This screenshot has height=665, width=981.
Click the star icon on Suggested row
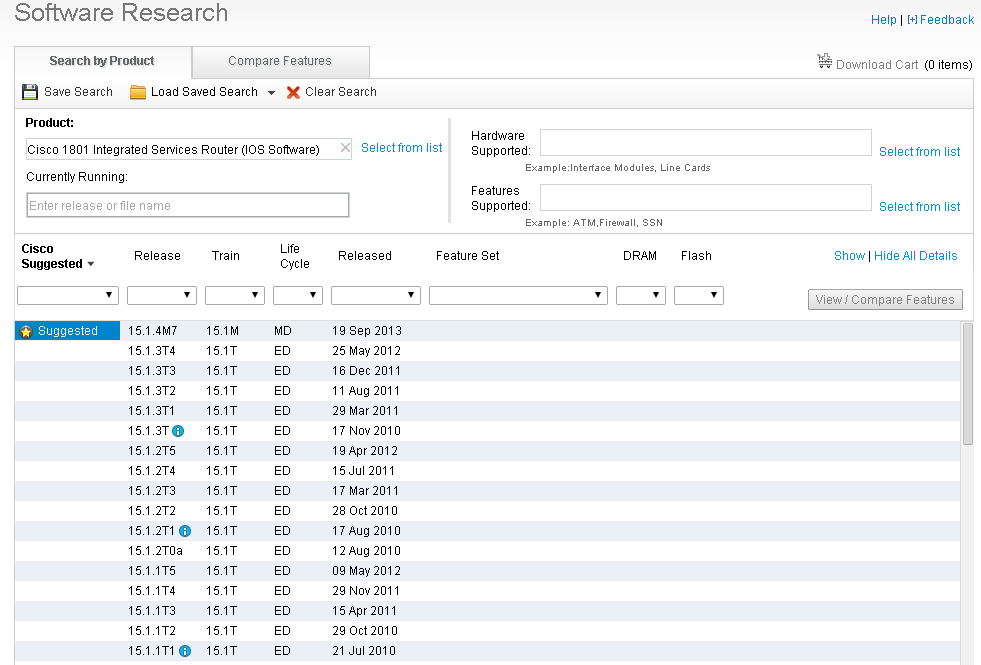pyautogui.click(x=26, y=331)
